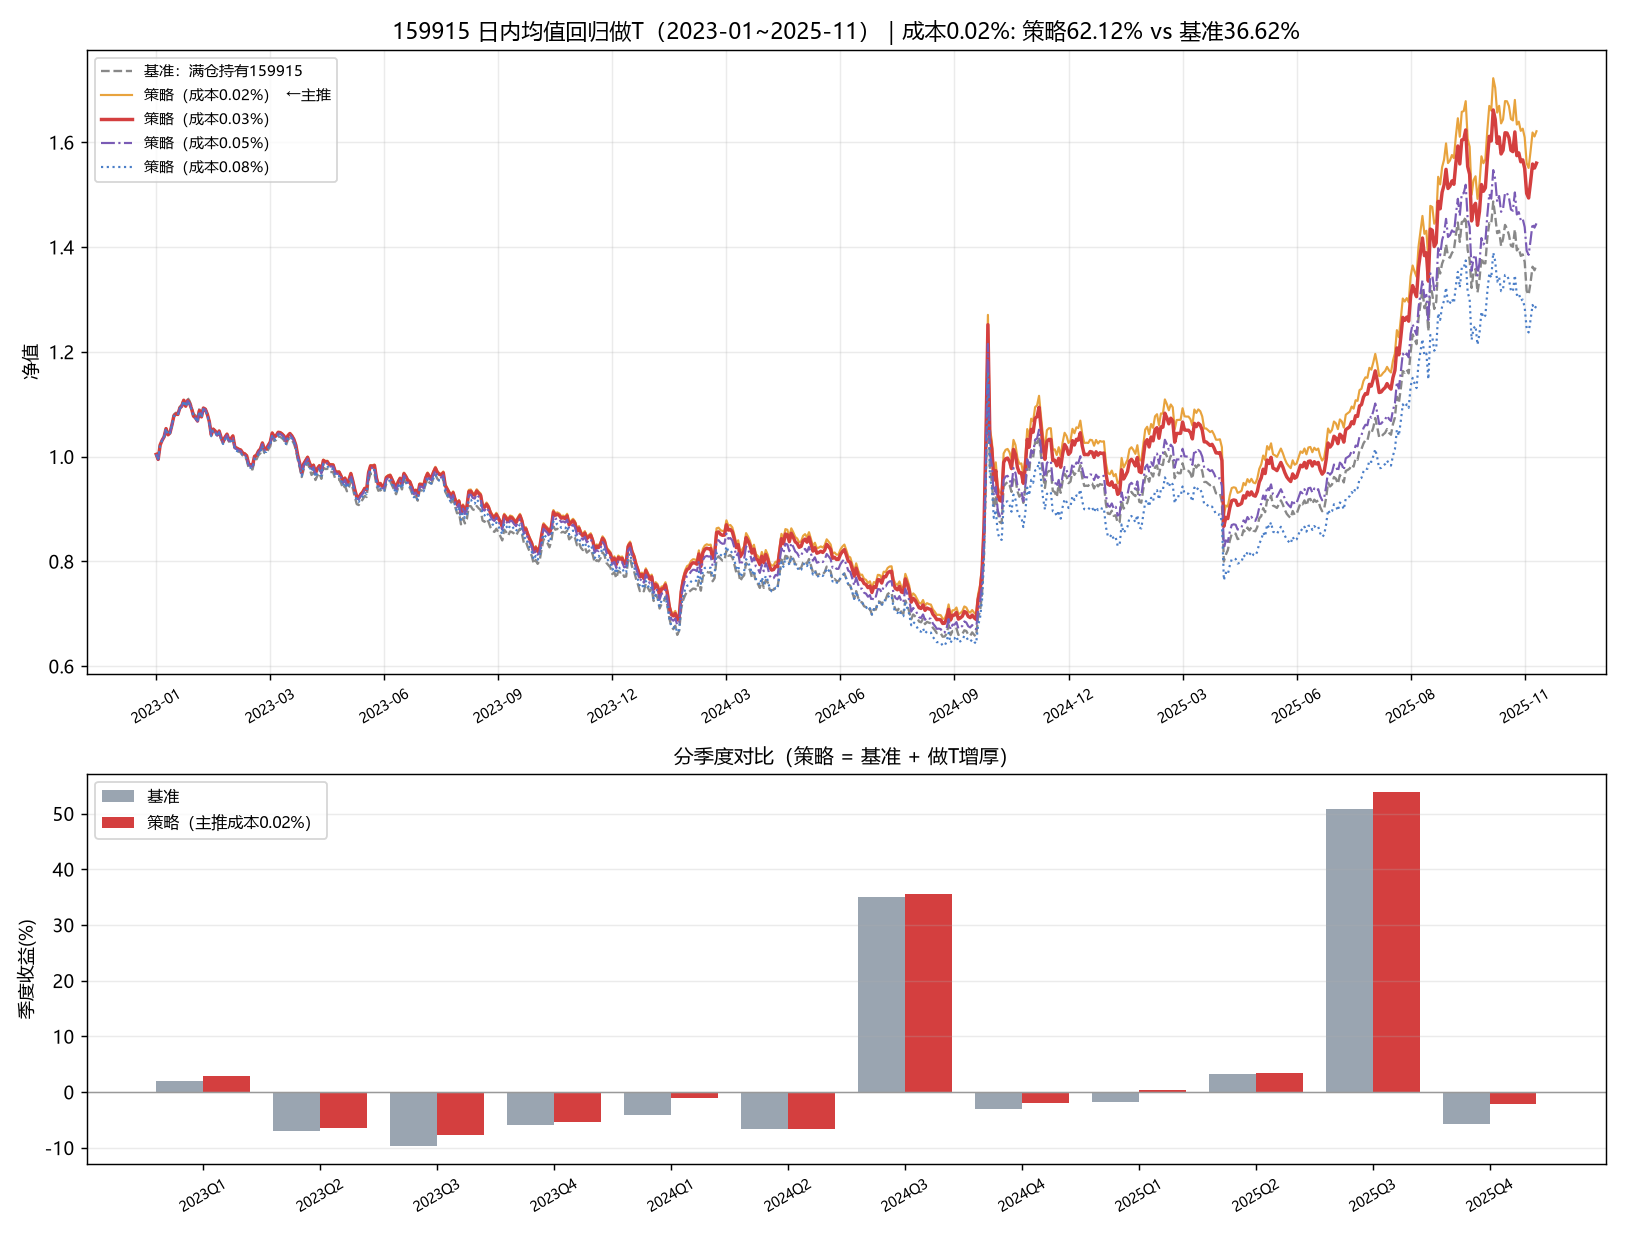
Task: Click the quarter label 2025Q4
Action: [x=1489, y=1195]
